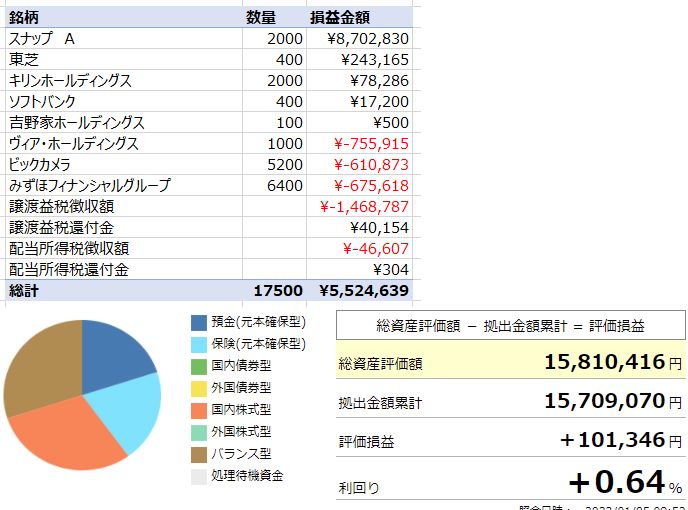This screenshot has width=688, height=510.
Task: Click the みずほフィナンシャルグループ row name
Action: (90, 186)
